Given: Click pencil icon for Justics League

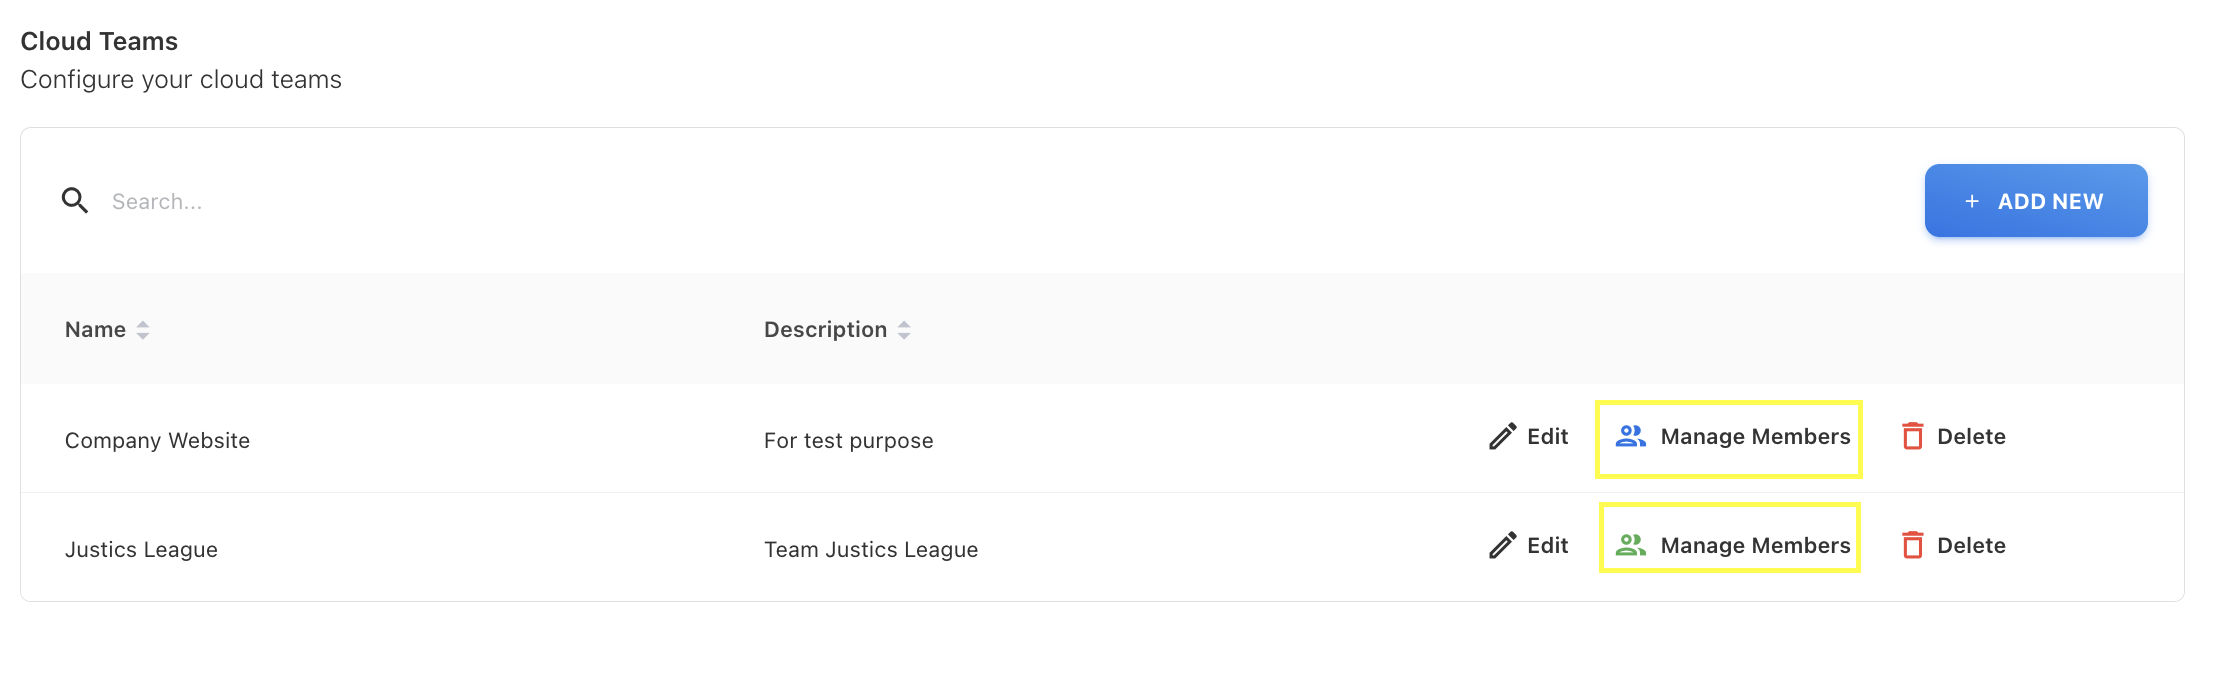Looking at the screenshot, I should (x=1502, y=546).
